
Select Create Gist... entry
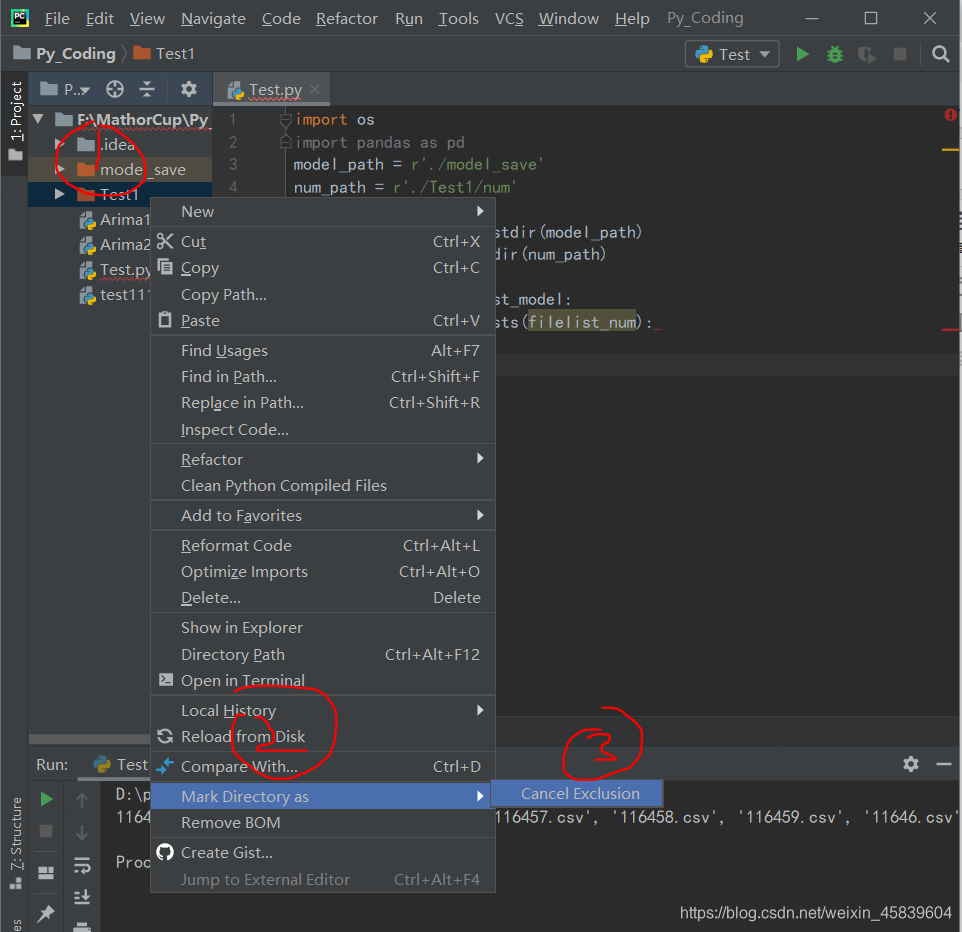coord(323,853)
